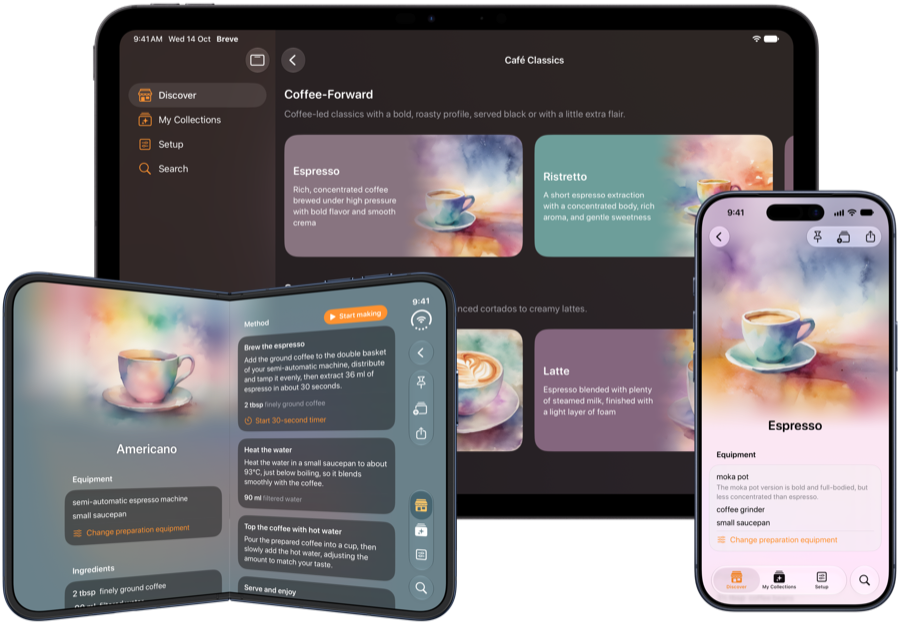Tap the orange Start making button
The width and height of the screenshot is (900, 626).
coord(356,315)
